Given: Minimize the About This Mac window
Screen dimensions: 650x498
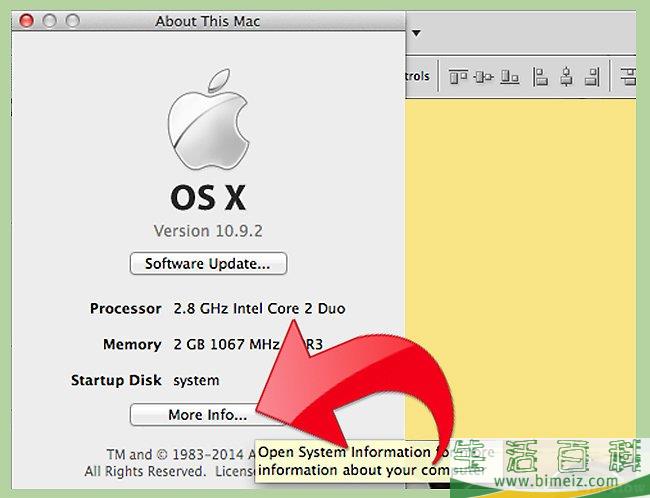Looking at the screenshot, I should pos(50,21).
